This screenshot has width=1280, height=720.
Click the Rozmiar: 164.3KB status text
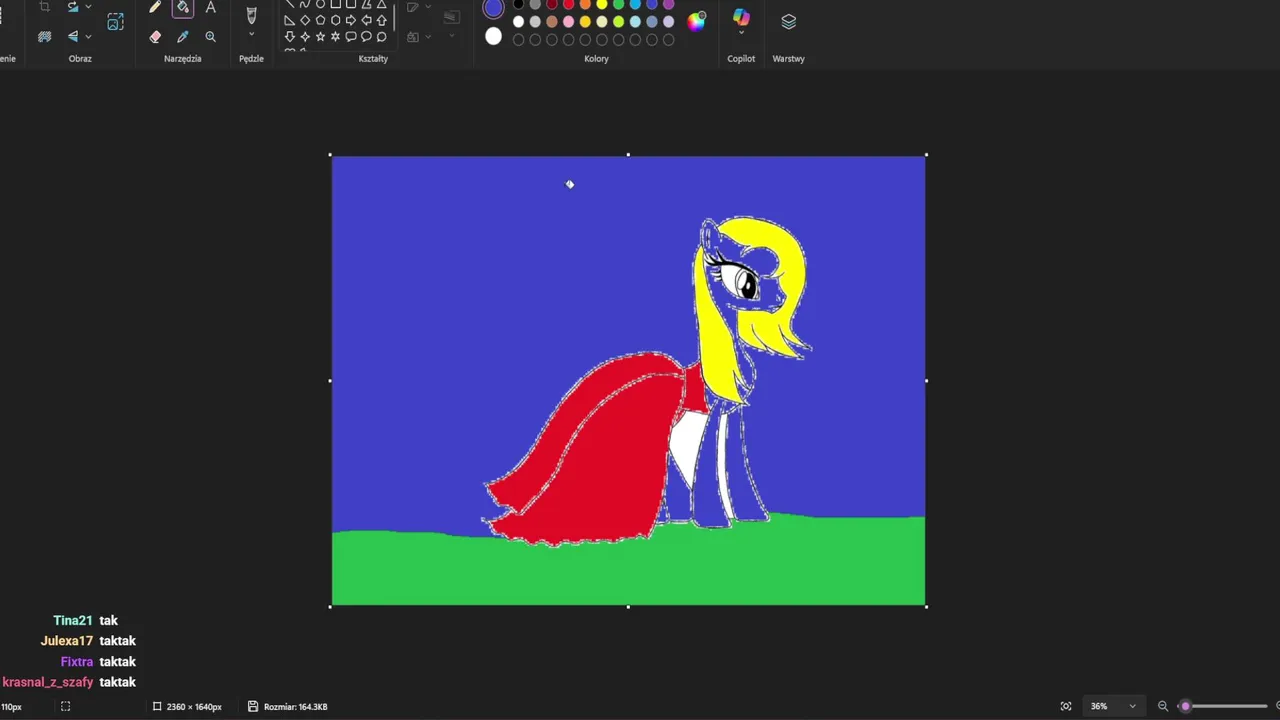[295, 706]
